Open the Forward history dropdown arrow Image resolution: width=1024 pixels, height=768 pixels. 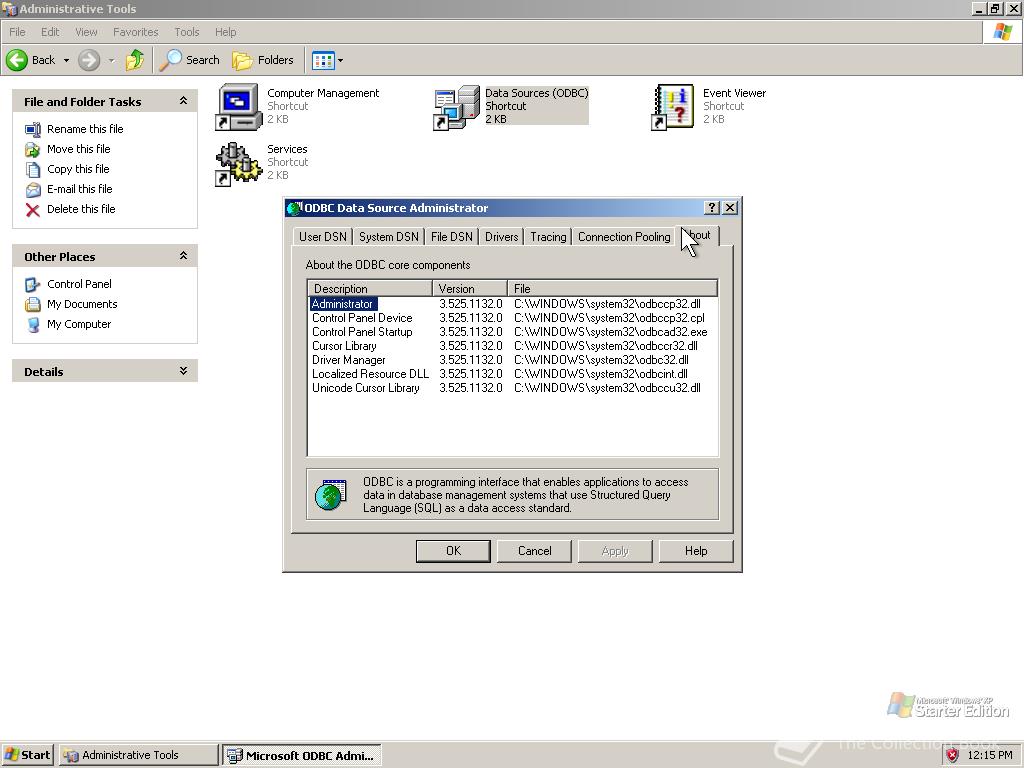click(x=111, y=60)
